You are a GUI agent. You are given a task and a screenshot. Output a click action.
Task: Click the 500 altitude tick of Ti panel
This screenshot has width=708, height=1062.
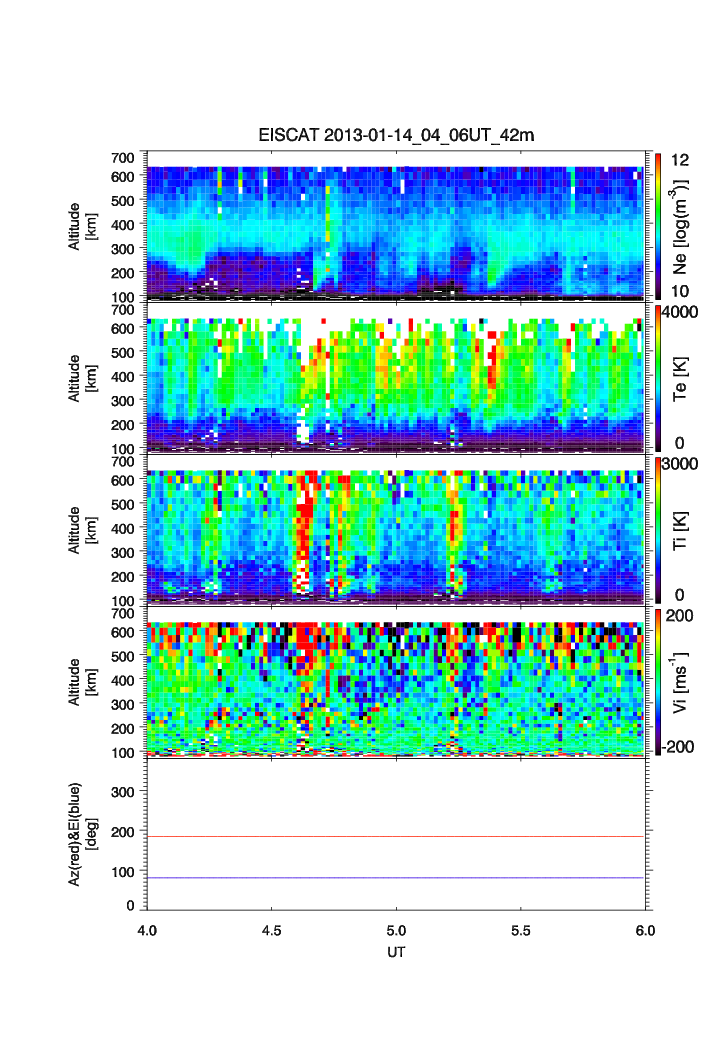click(122, 504)
